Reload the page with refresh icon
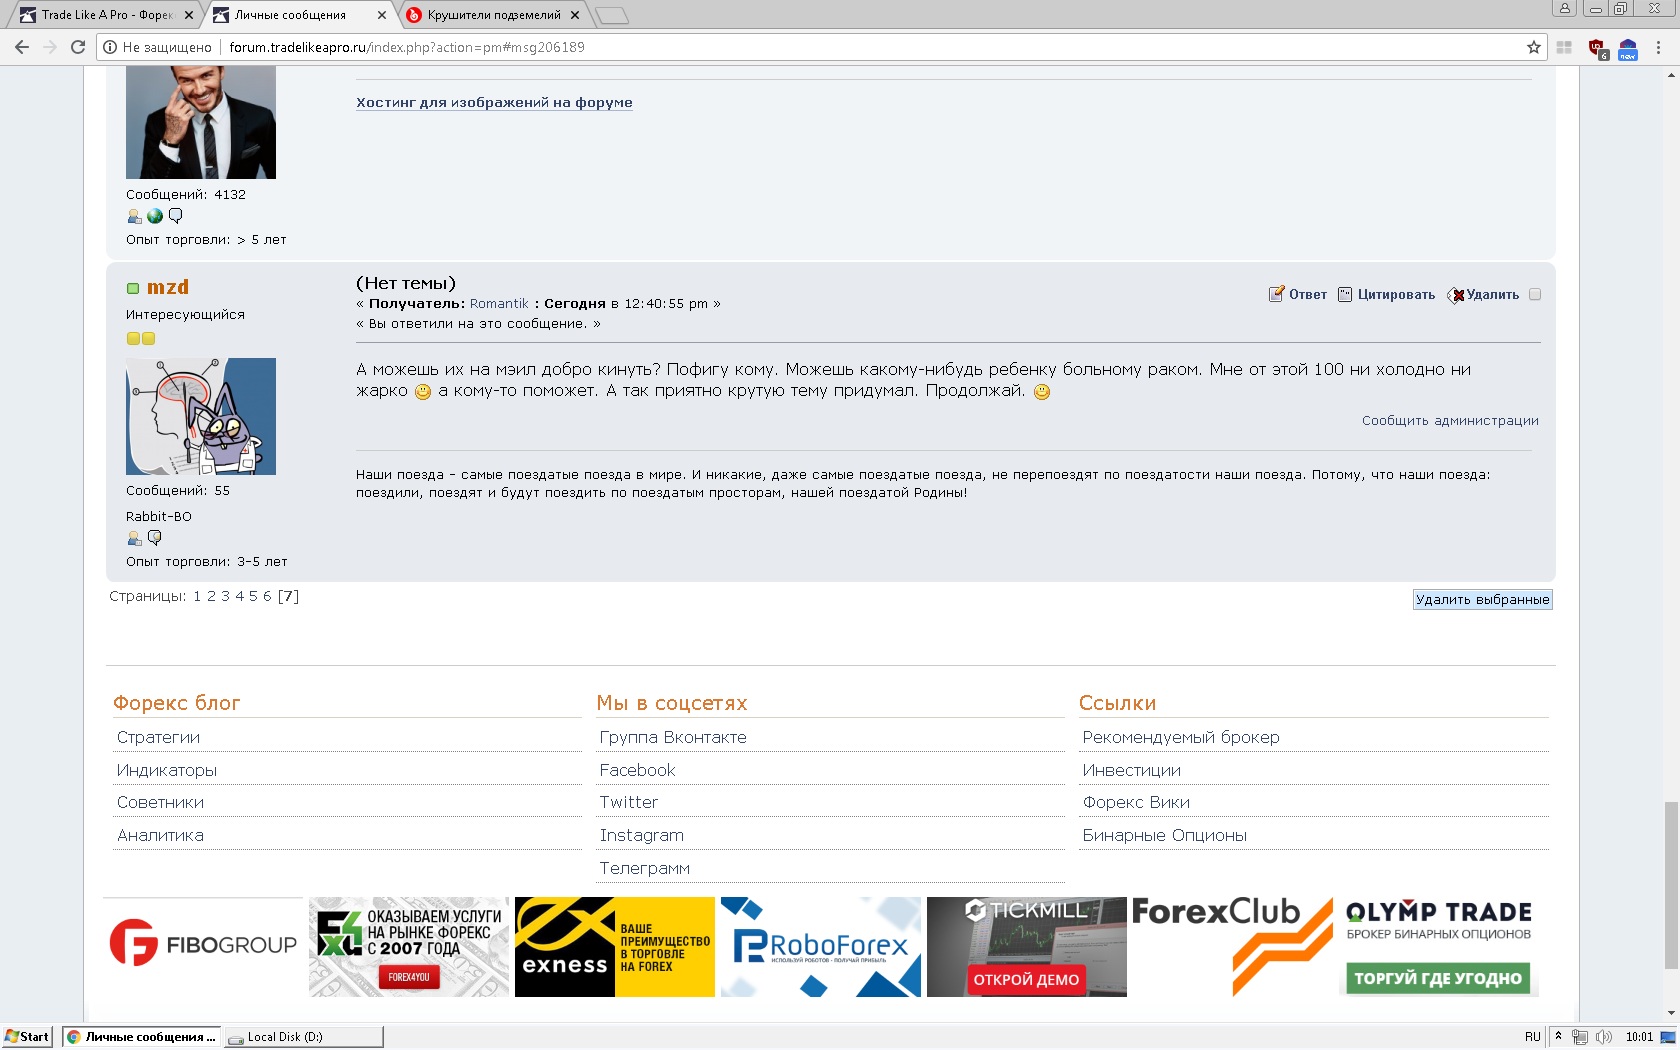The height and width of the screenshot is (1050, 1680). pos(78,47)
